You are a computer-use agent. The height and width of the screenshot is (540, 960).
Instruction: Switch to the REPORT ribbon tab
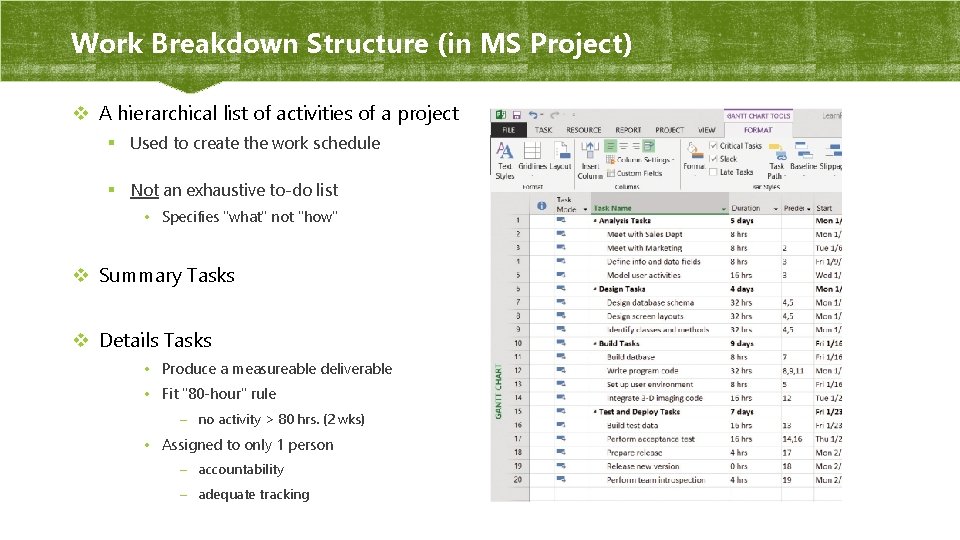click(x=628, y=130)
